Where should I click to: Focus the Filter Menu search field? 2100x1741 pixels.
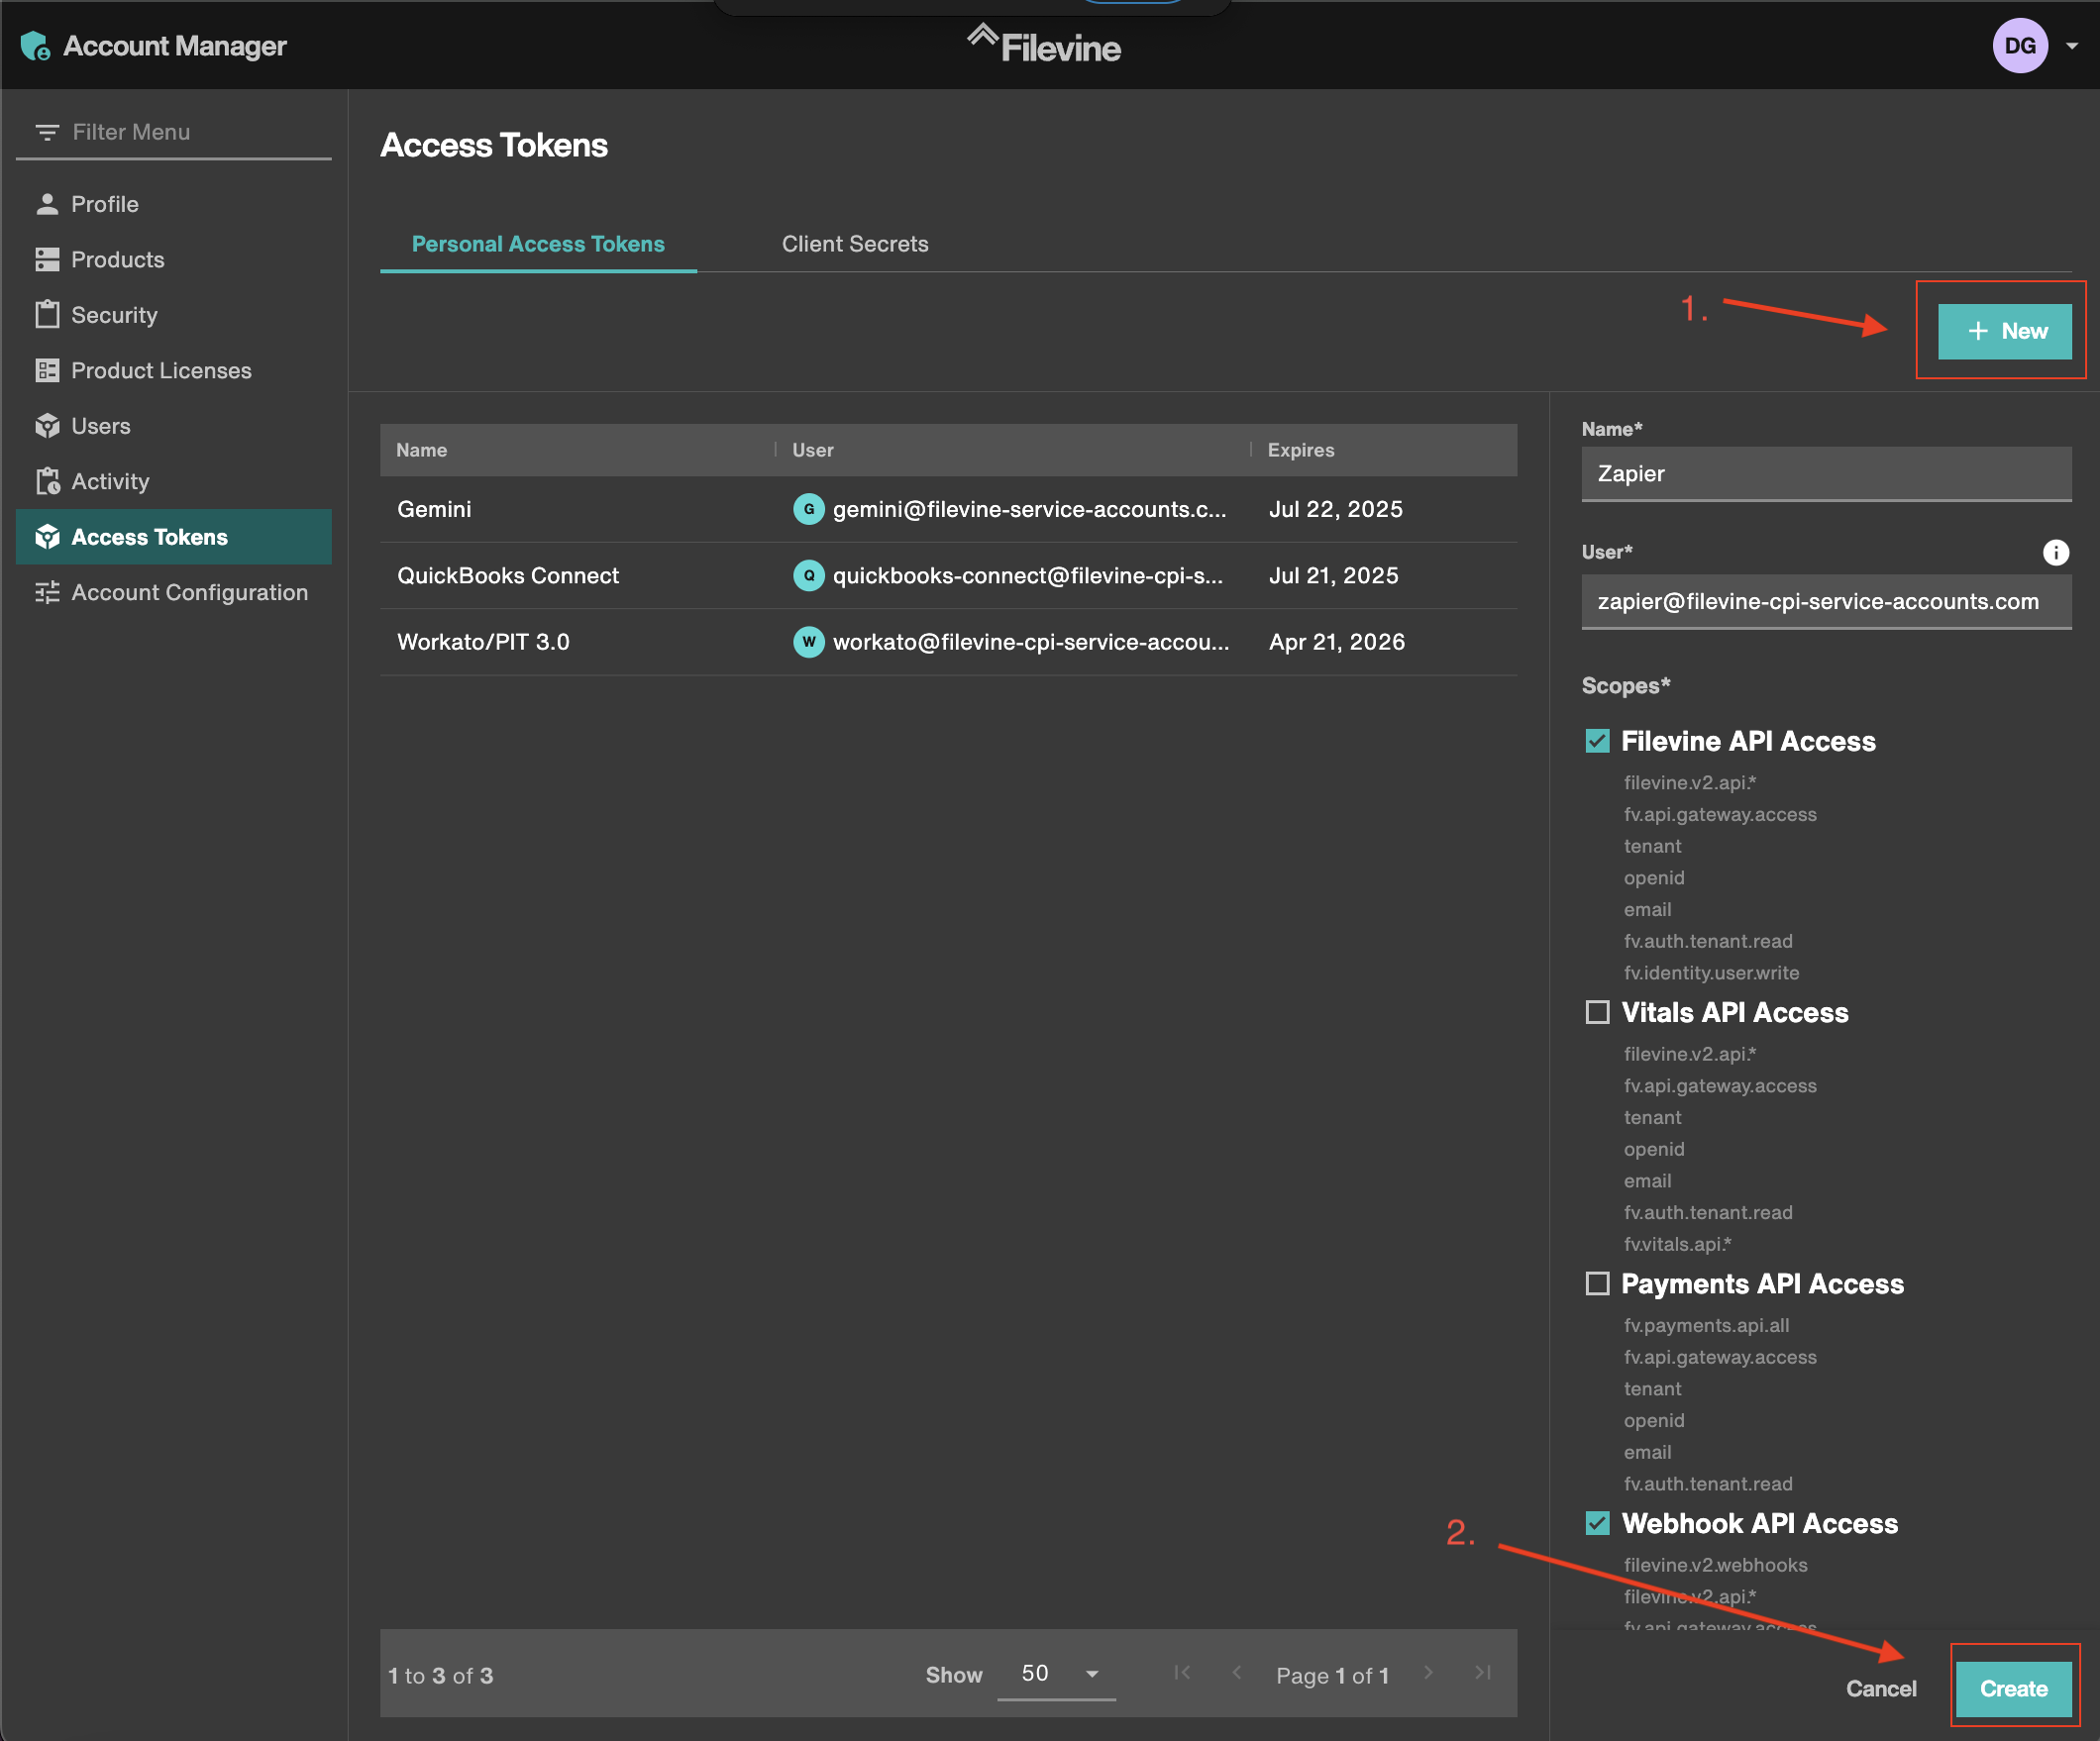coord(174,132)
